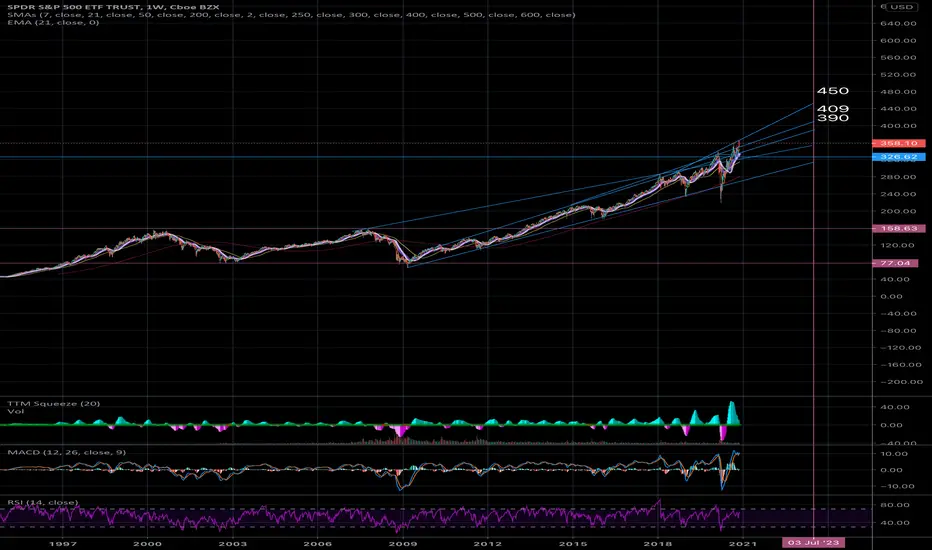Click the 640.00 price axis value

click(898, 23)
